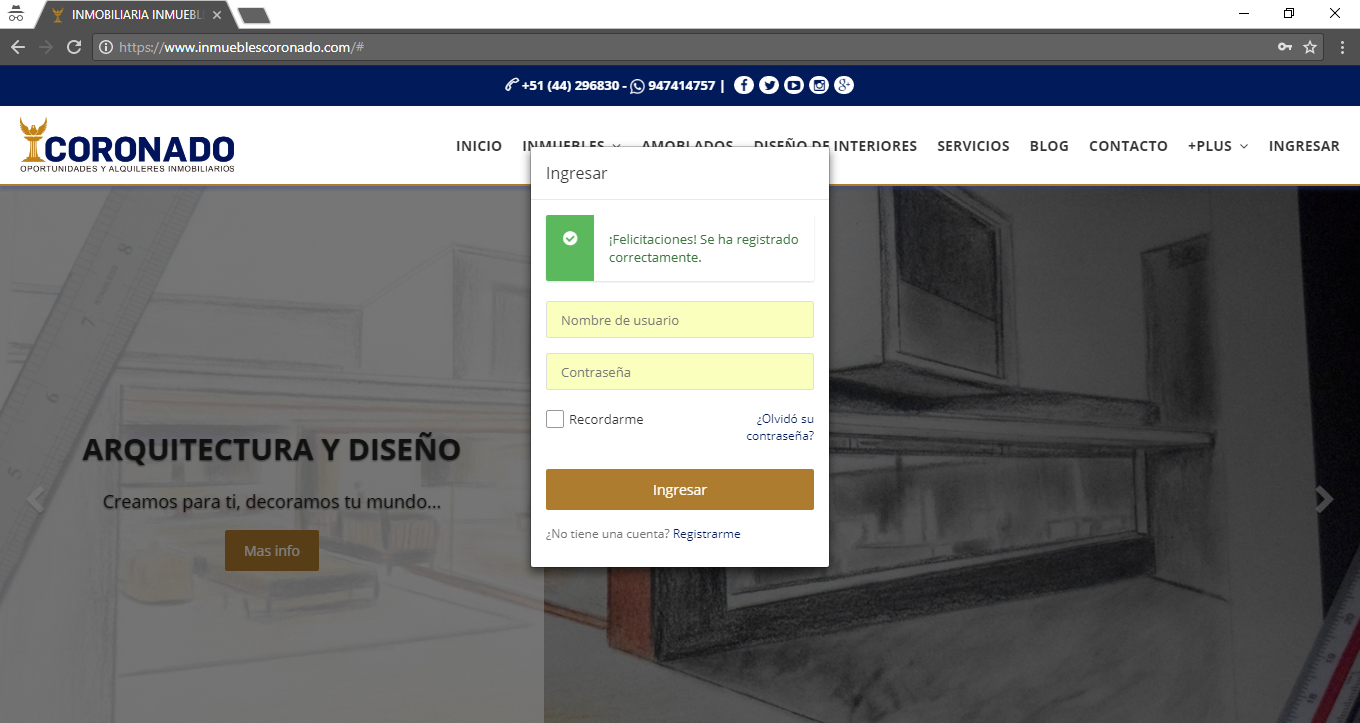Go to next slide with right arrow
Screen dimensions: 1360x723
pos(1324,499)
